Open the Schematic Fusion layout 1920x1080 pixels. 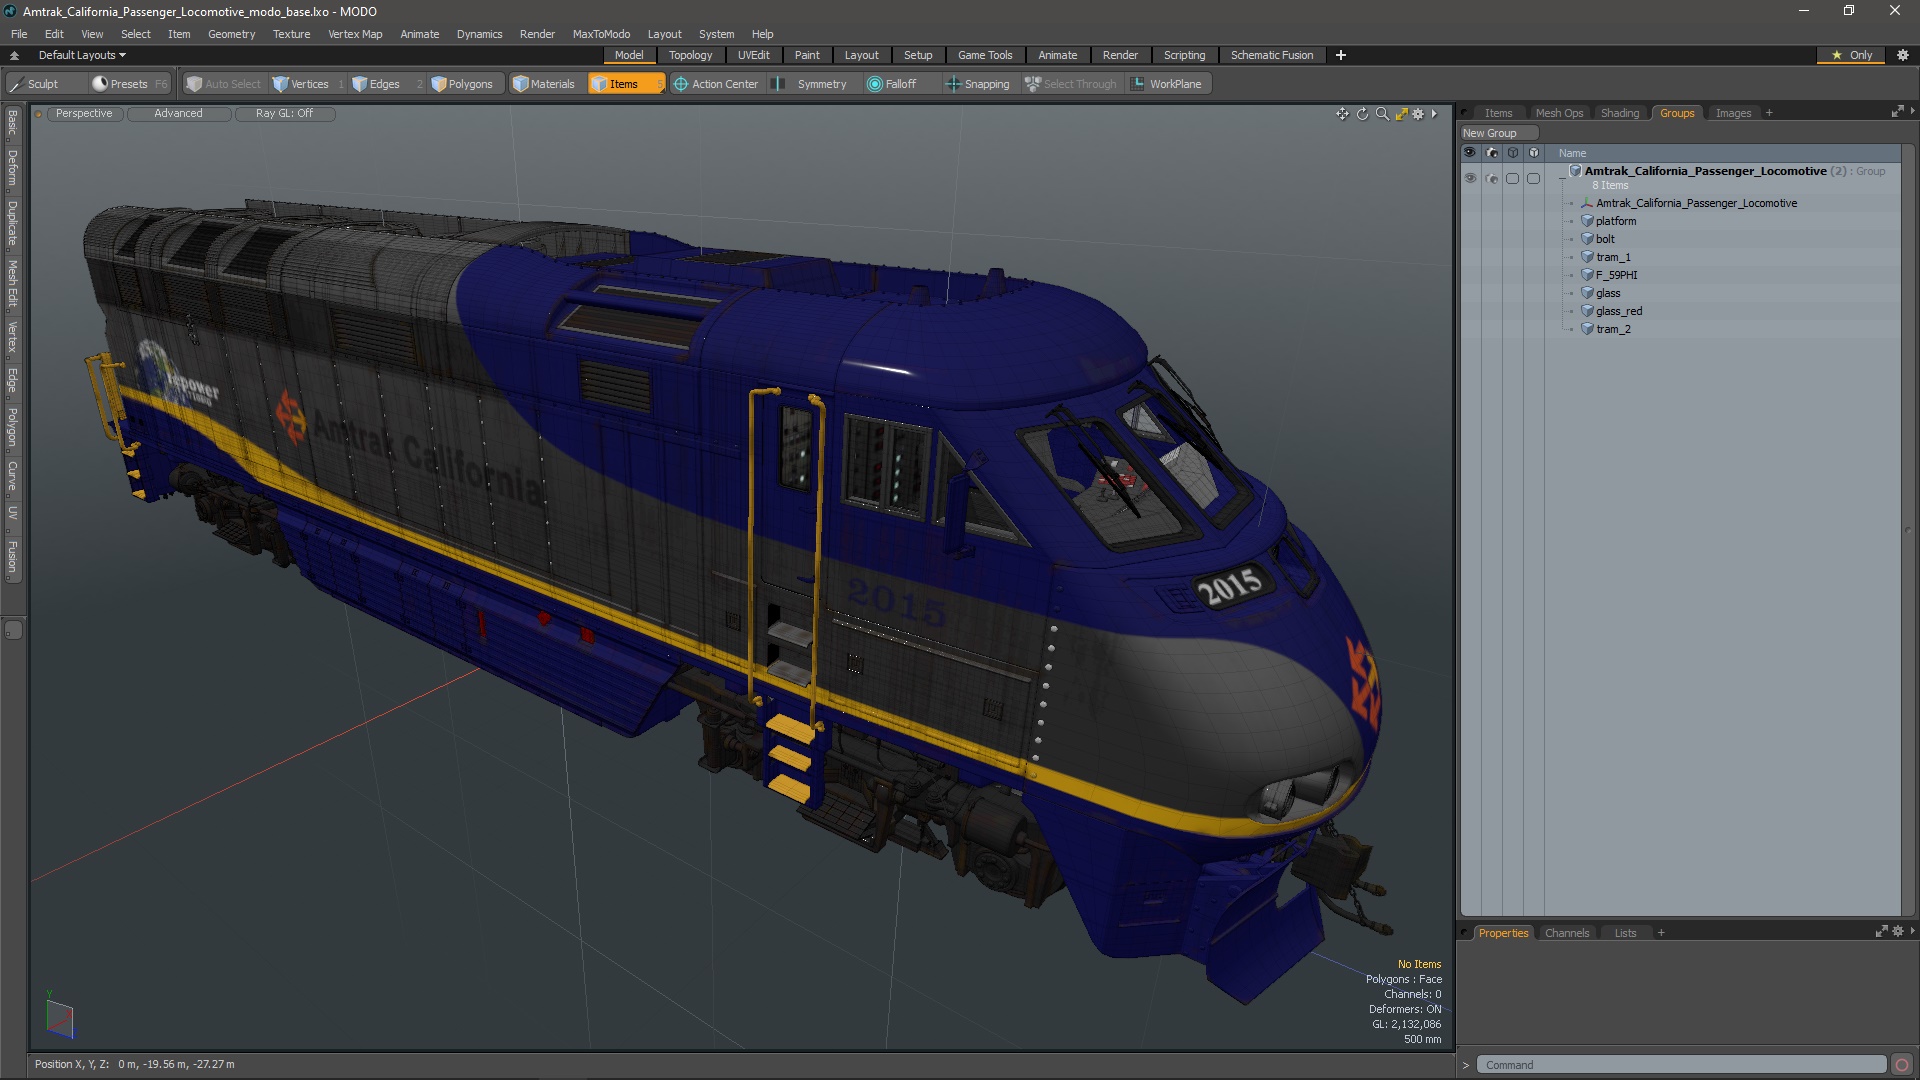pos(1271,55)
